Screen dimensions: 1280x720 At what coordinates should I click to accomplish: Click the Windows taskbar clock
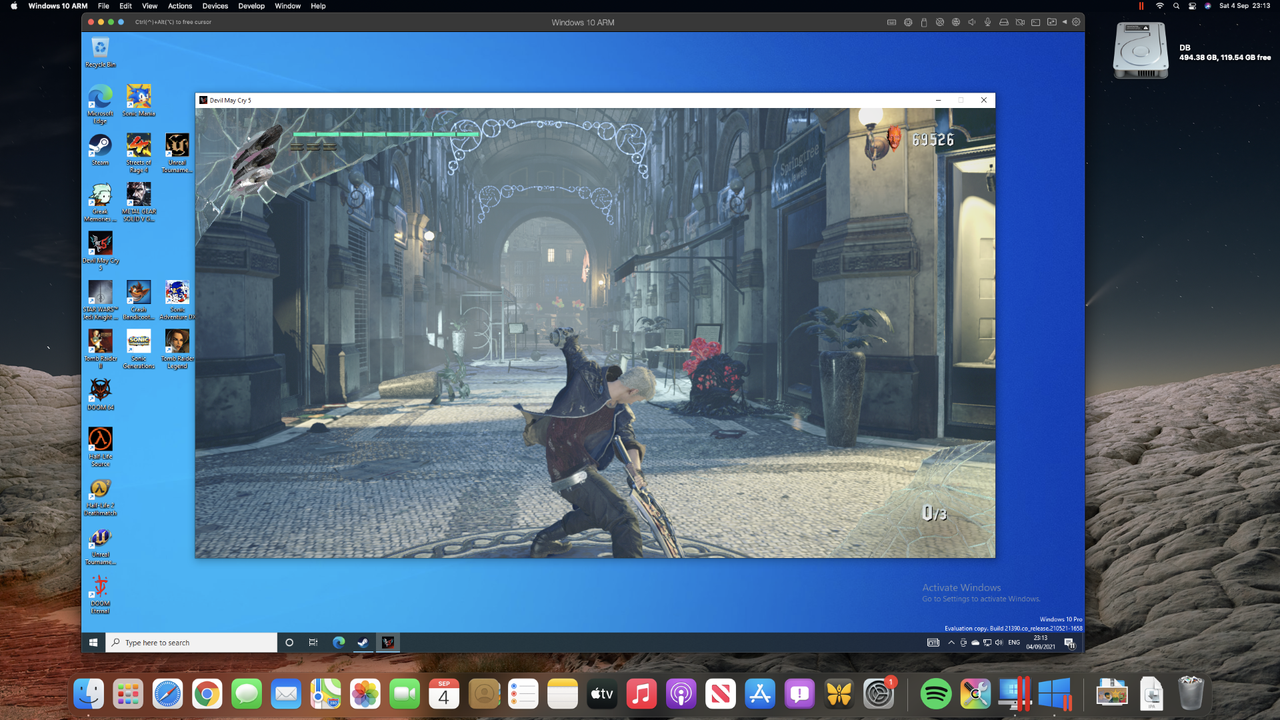(1041, 642)
